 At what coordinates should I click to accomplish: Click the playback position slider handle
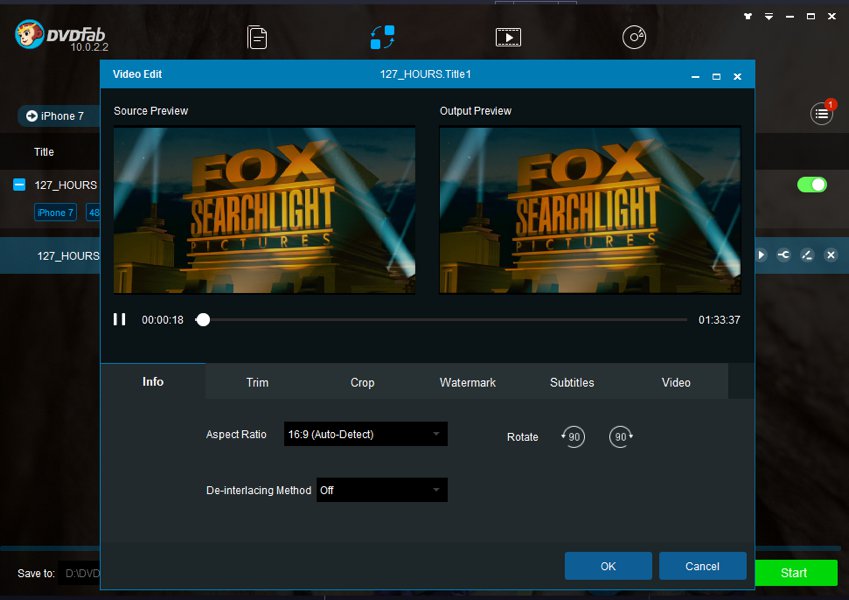pos(203,319)
